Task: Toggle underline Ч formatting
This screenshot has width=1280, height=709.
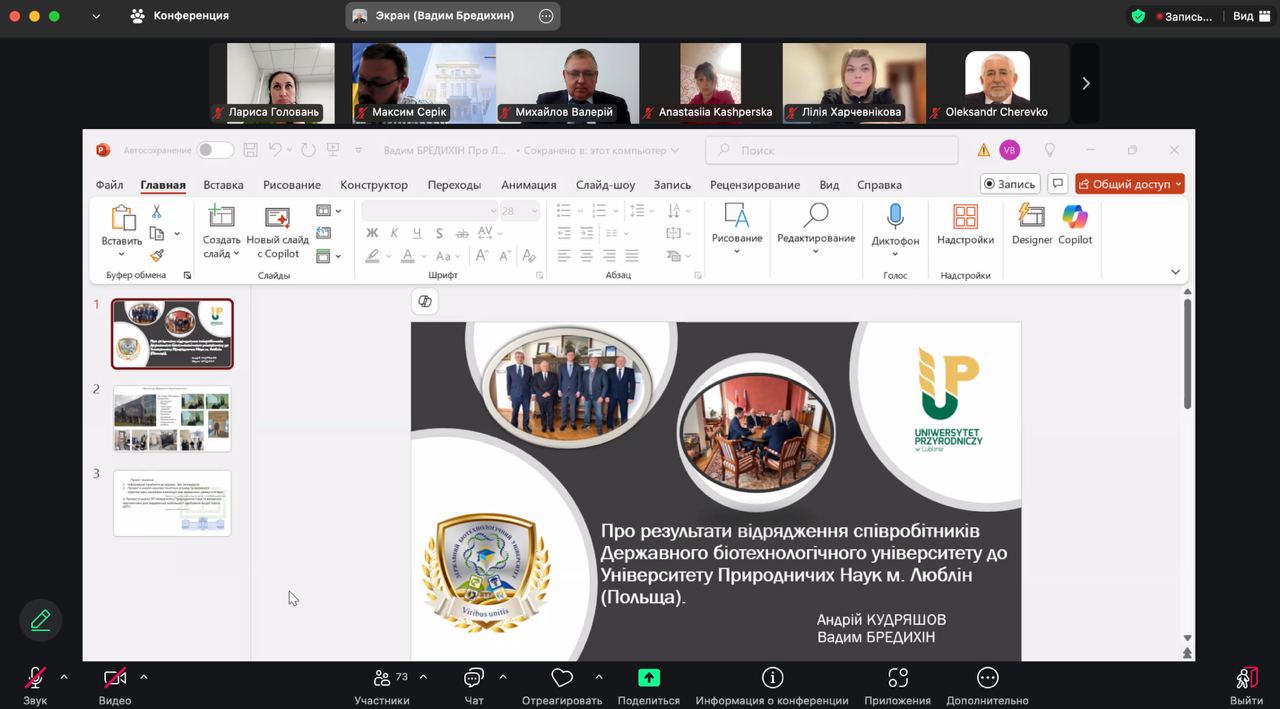Action: pos(416,233)
